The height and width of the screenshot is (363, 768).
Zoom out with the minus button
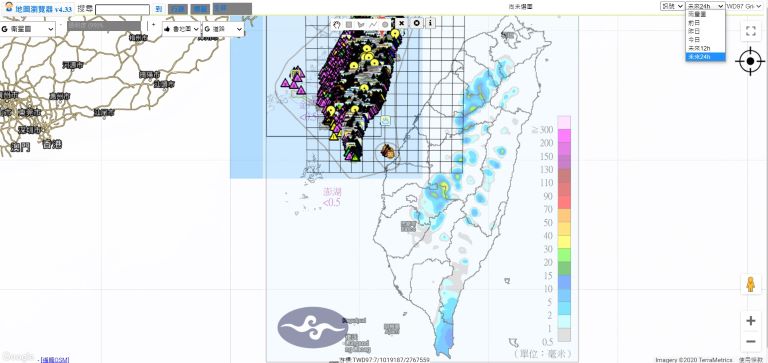coord(750,341)
